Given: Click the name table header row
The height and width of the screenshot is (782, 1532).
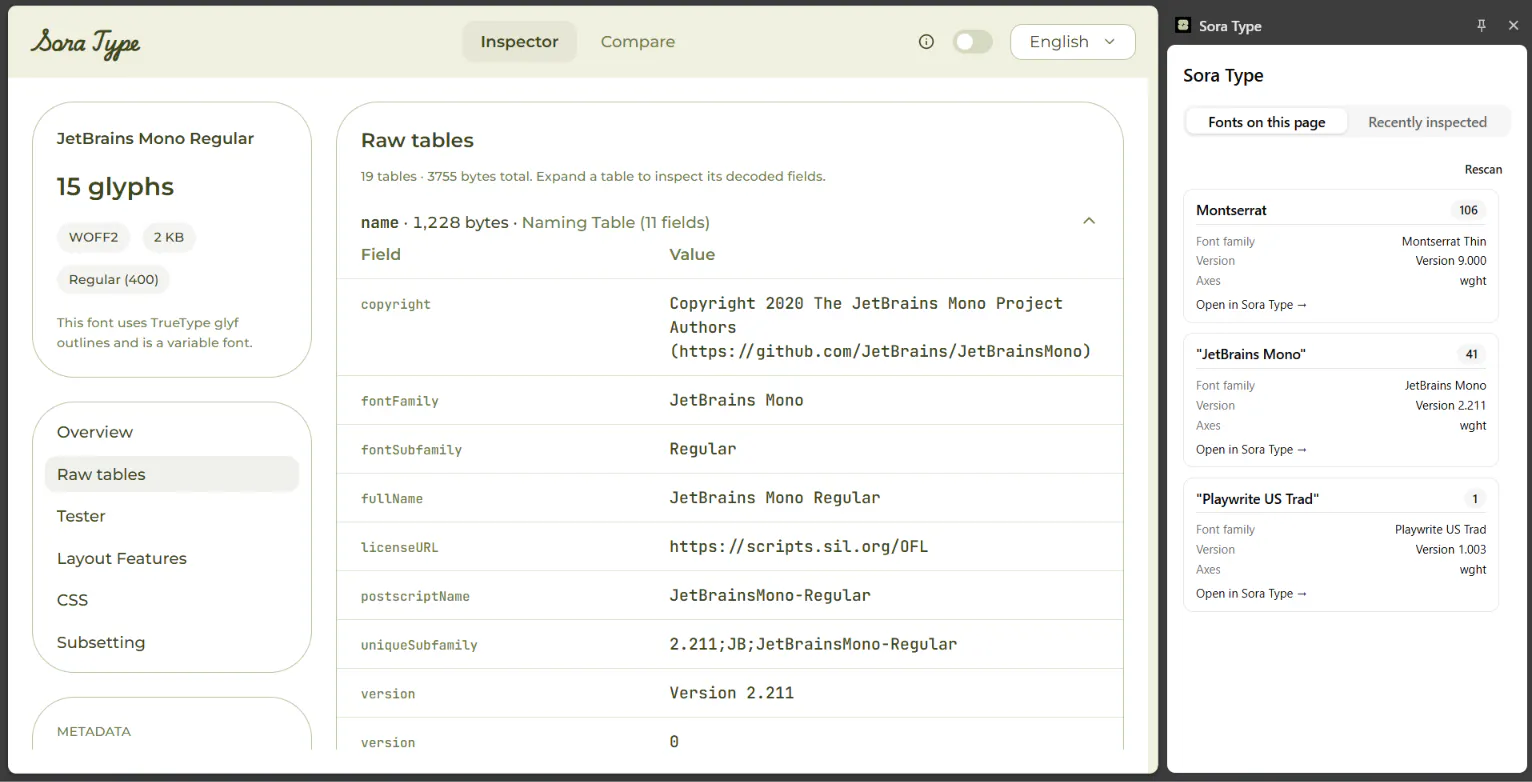Looking at the screenshot, I should [x=729, y=222].
